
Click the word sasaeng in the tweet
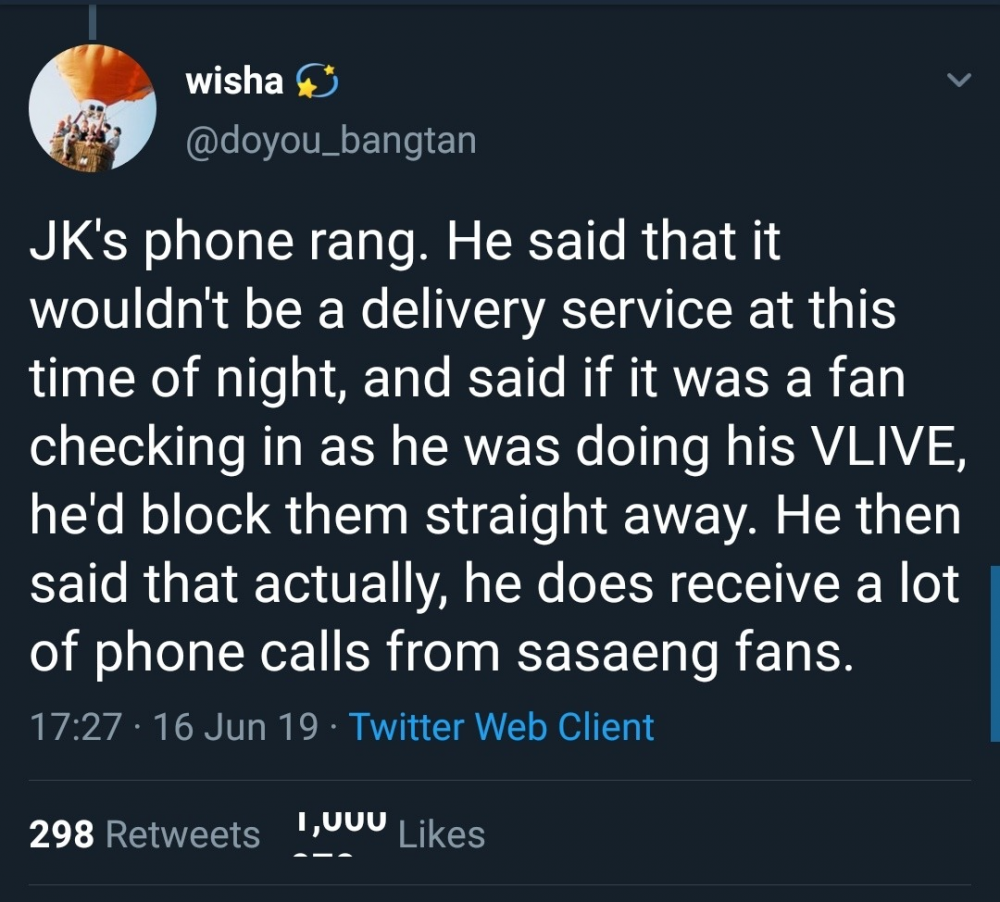[617, 653]
